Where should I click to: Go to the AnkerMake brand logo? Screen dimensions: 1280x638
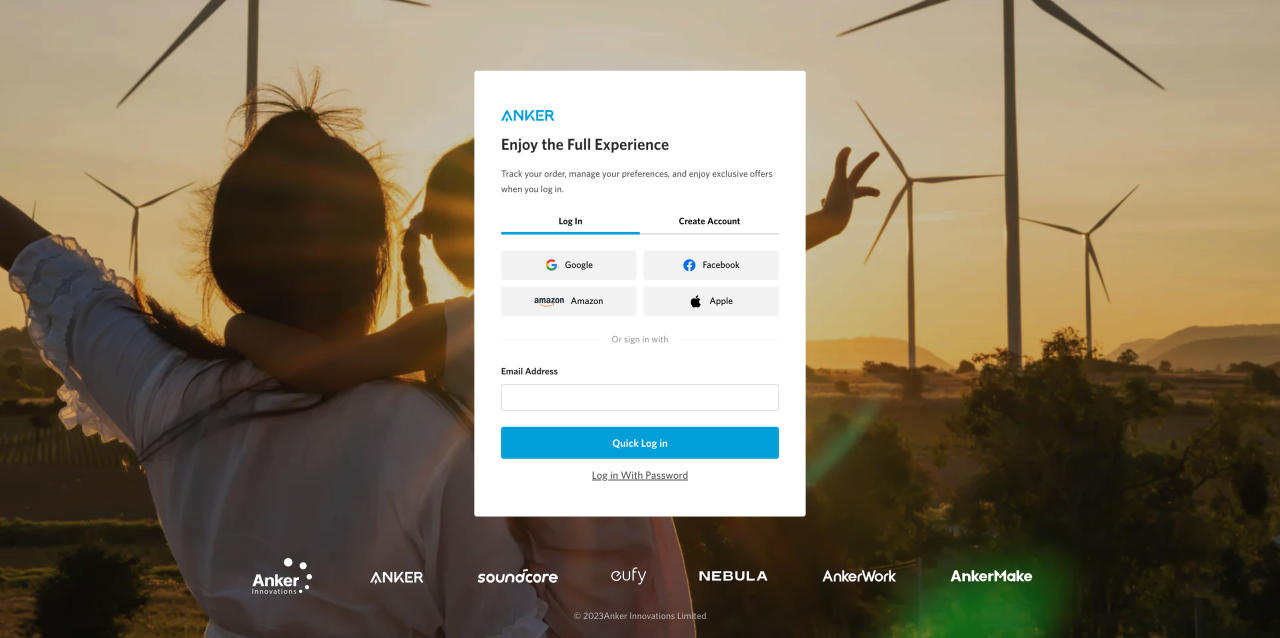coord(990,576)
